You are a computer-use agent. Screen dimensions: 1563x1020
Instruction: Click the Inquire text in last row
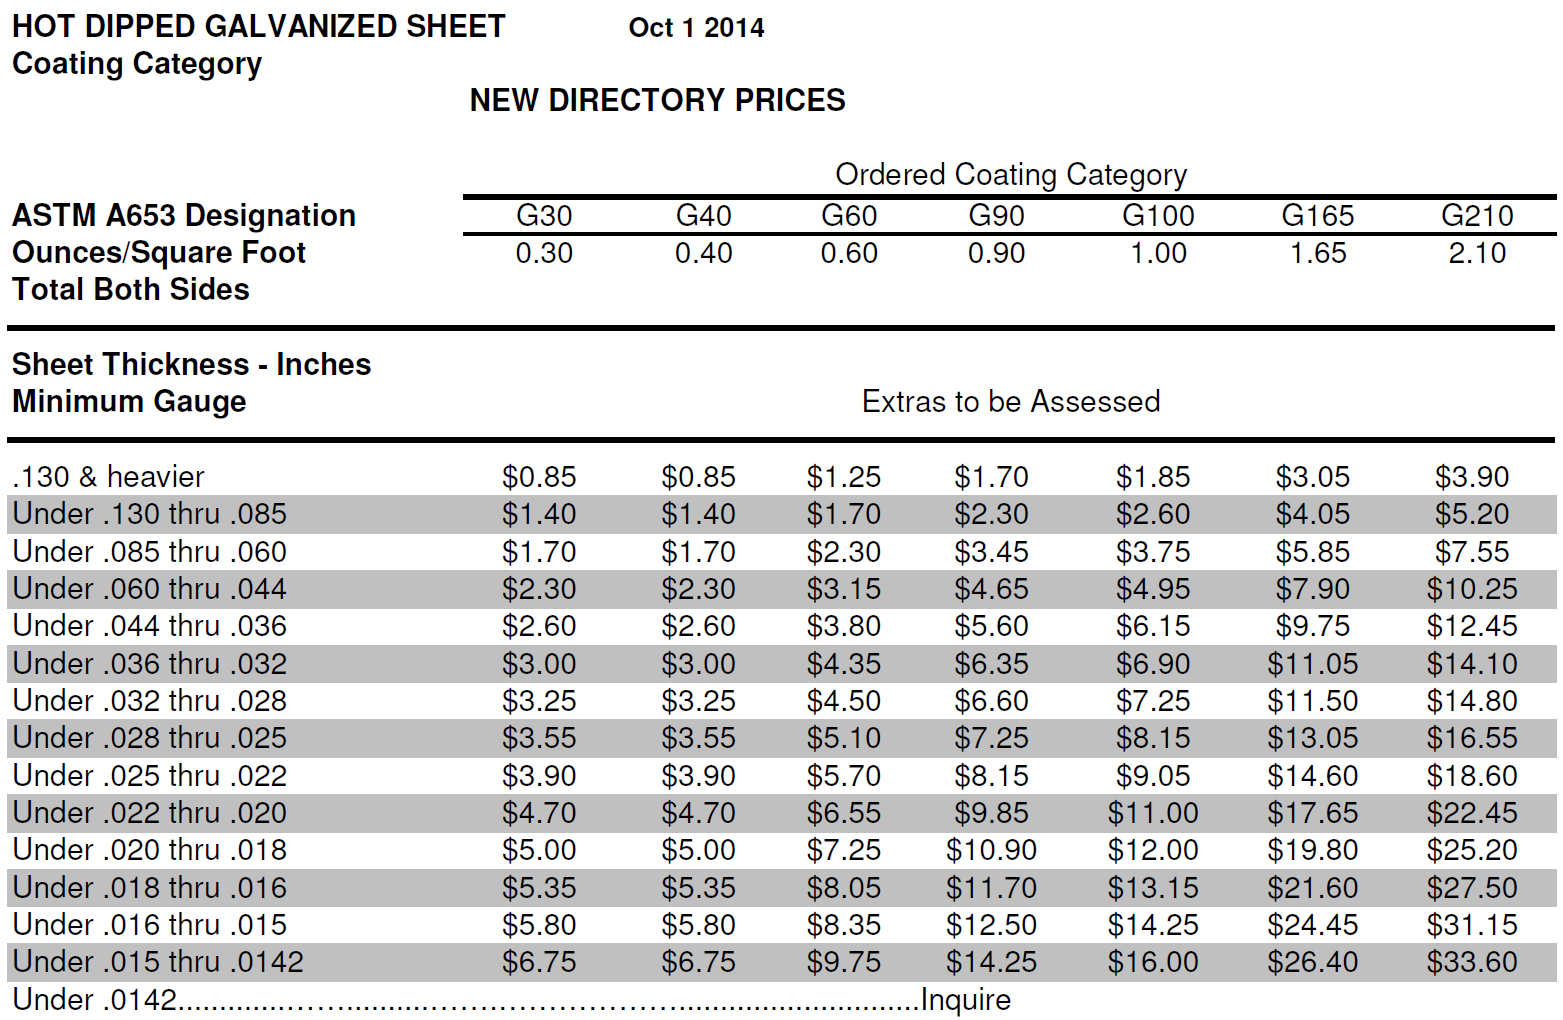pyautogui.click(x=965, y=999)
